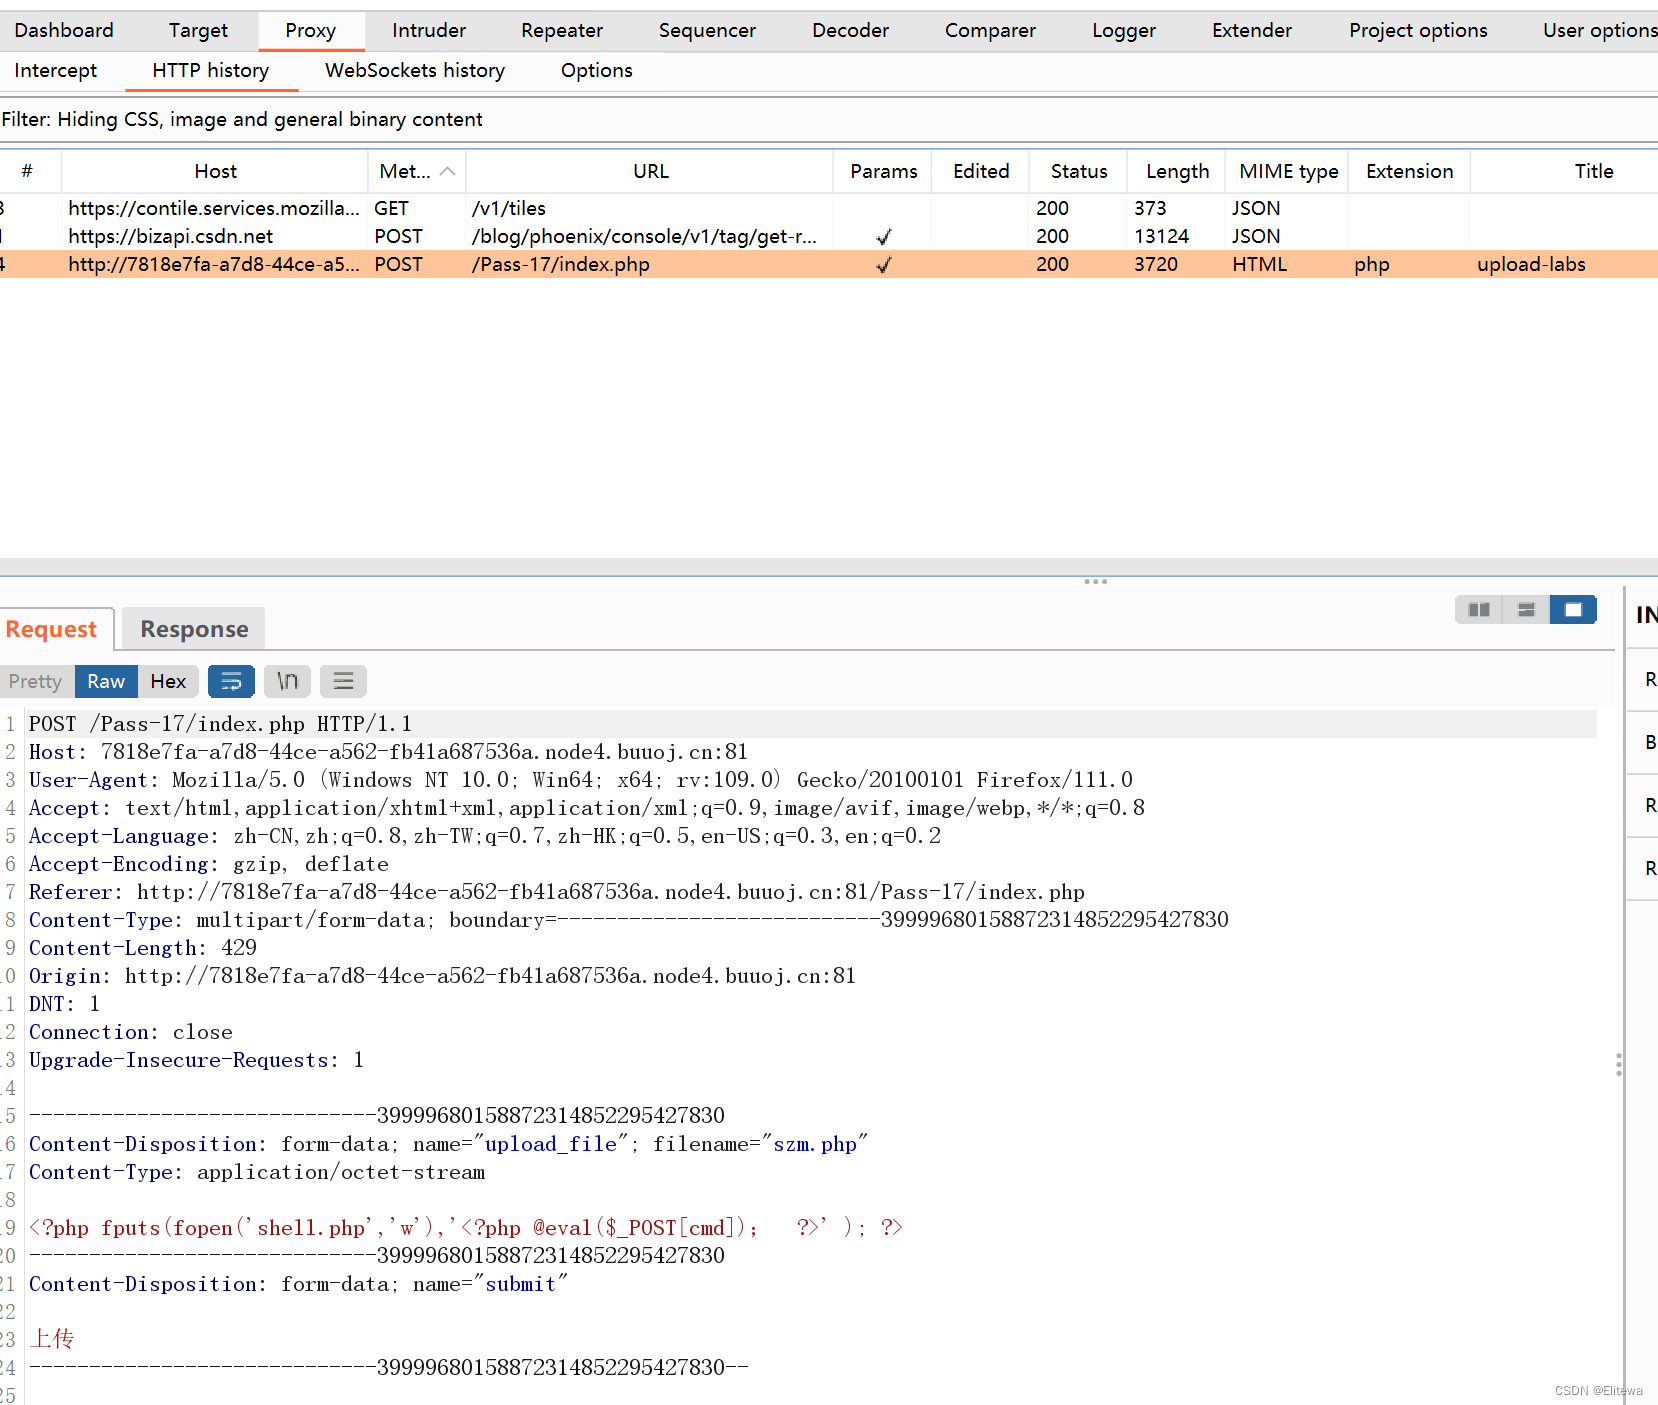Switch to Intercept sub-tab
This screenshot has width=1658, height=1405.
point(56,71)
